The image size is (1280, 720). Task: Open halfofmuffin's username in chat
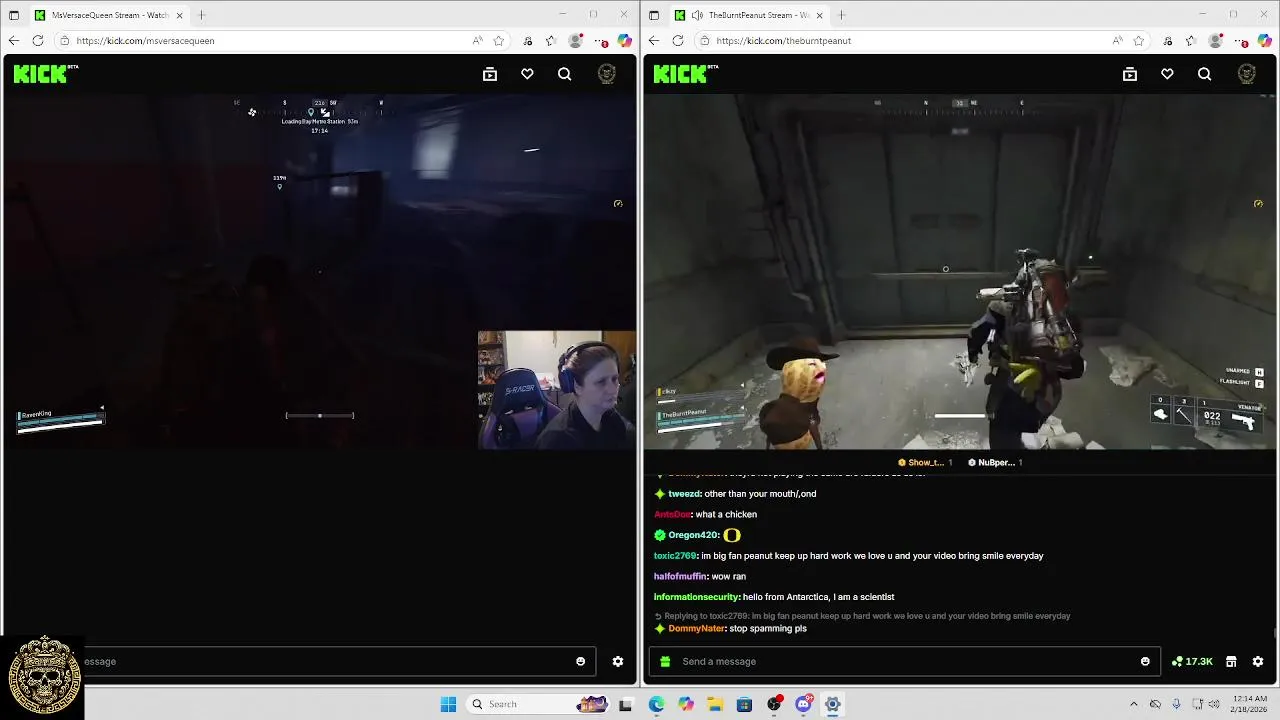pyautogui.click(x=680, y=577)
